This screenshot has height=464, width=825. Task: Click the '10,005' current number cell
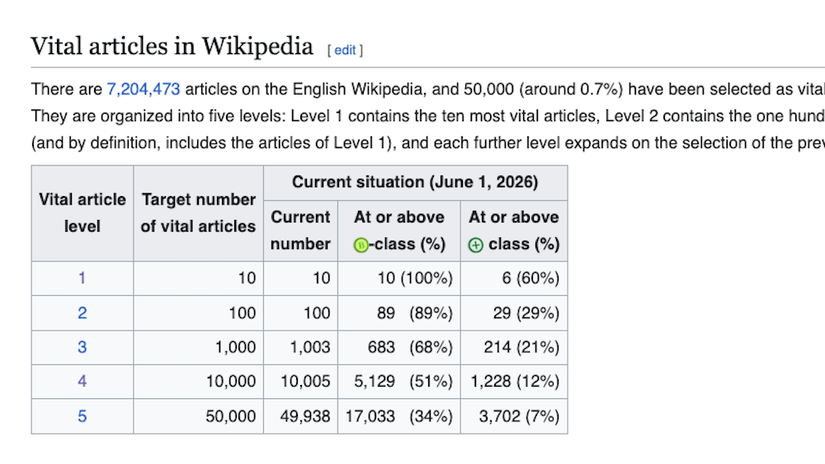[x=300, y=381]
